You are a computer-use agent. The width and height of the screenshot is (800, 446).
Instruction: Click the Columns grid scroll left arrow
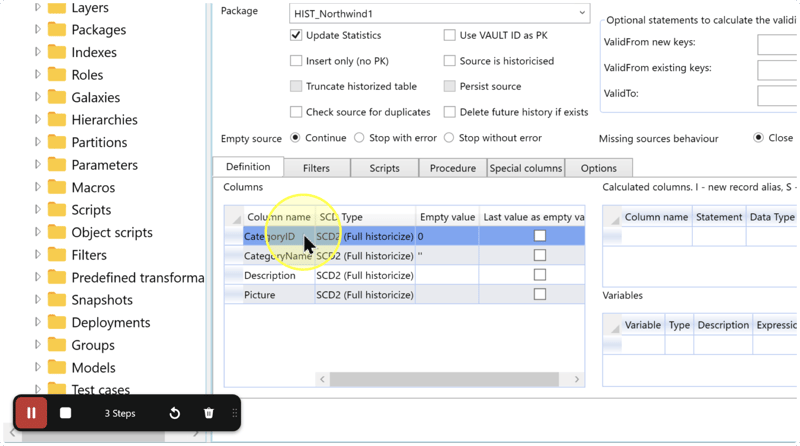(322, 379)
